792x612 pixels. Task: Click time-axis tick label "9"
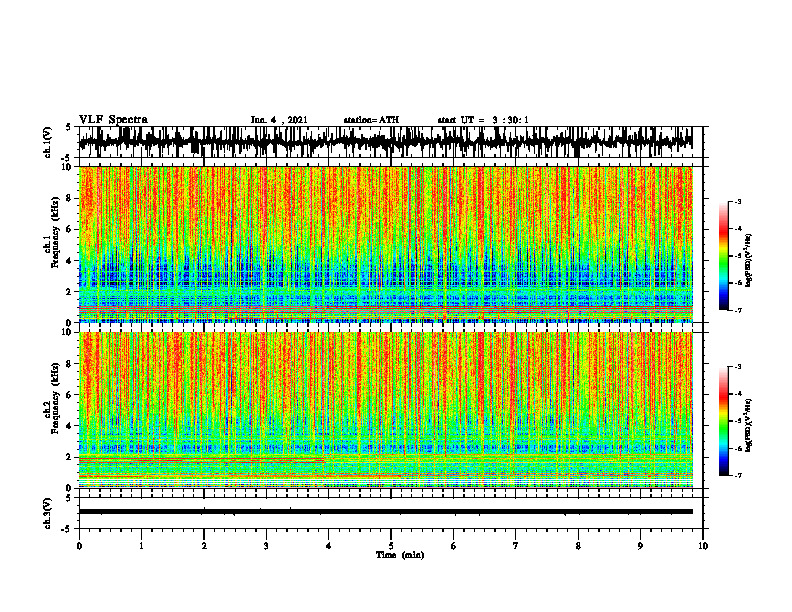click(x=640, y=546)
